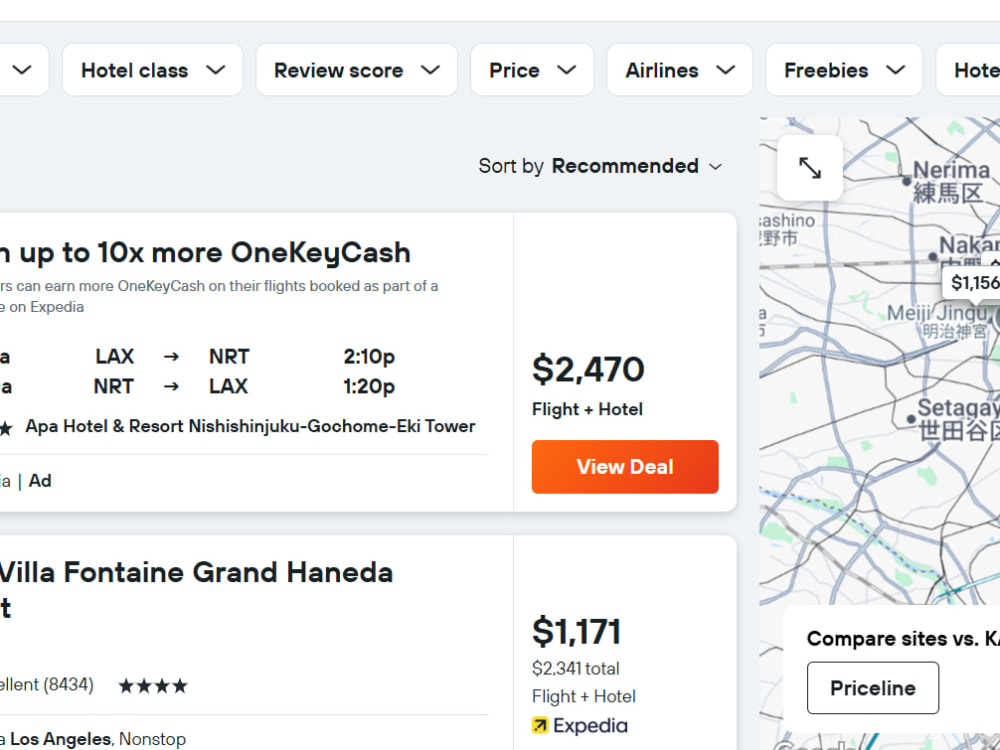Click the Compare sites vs. heading
Viewport: 1000px width, 750px height.
point(903,638)
